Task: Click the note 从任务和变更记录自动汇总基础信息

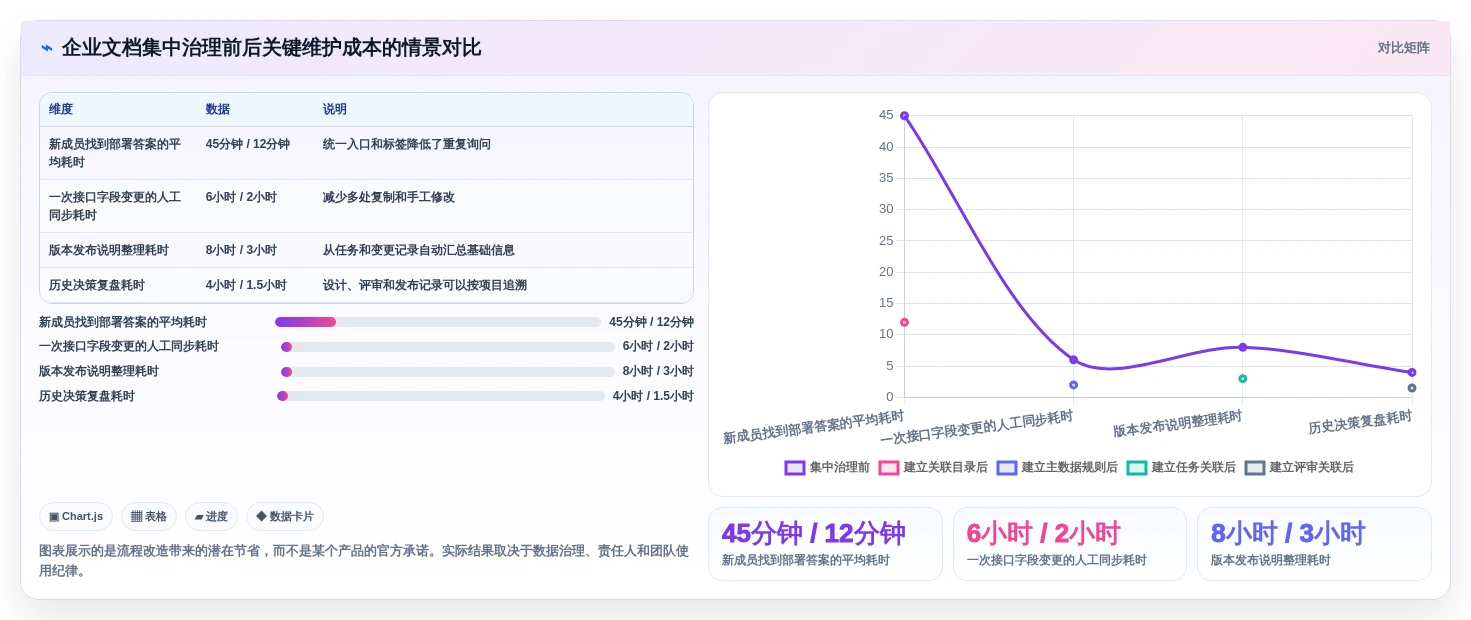Action: pos(419,250)
